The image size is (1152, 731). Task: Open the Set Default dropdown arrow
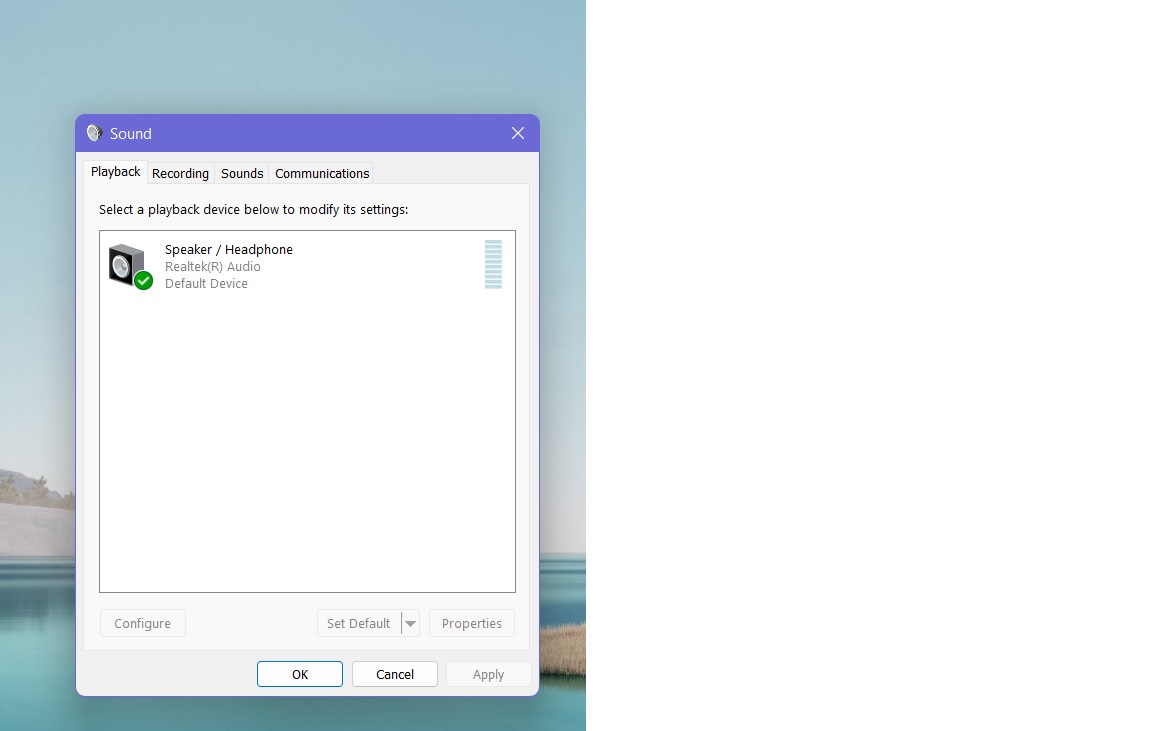coord(410,622)
